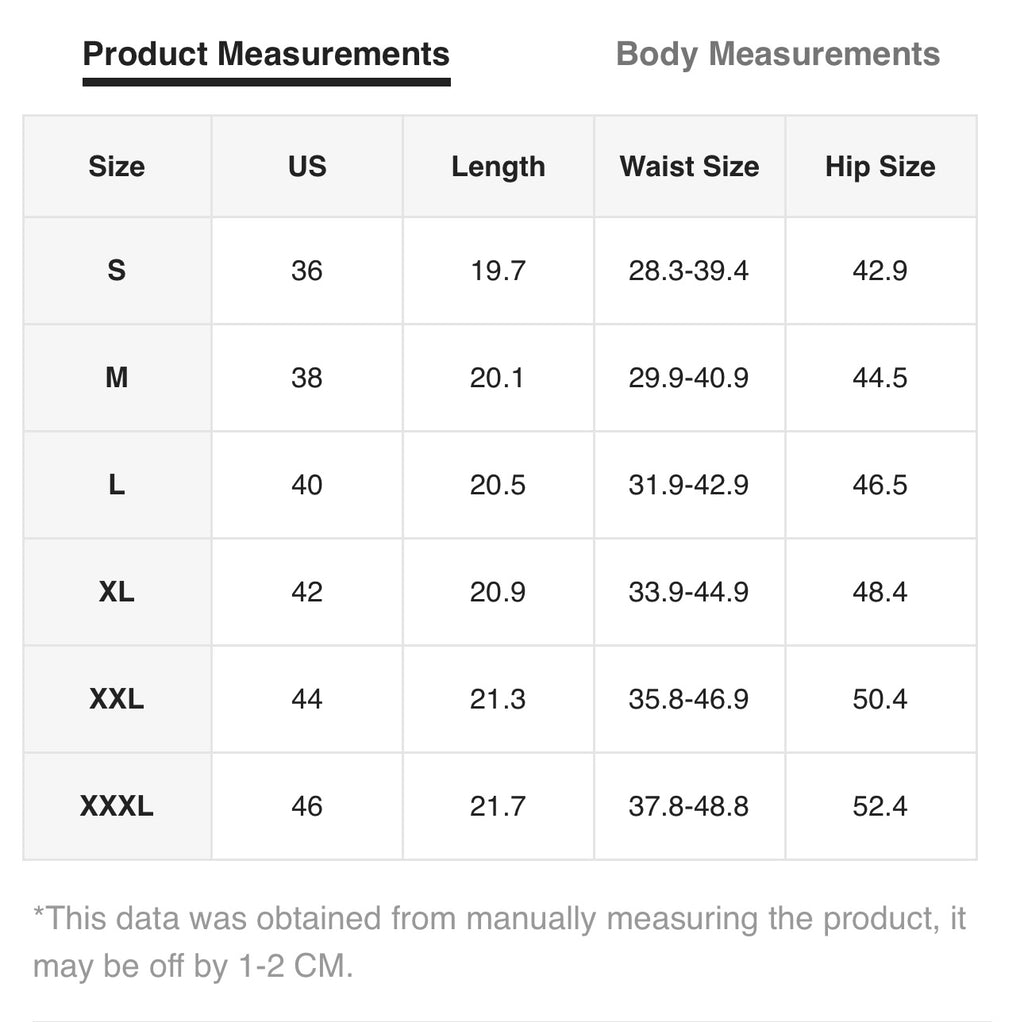The image size is (1024, 1022).
Task: Select the Product Measurements tab
Action: click(x=266, y=54)
